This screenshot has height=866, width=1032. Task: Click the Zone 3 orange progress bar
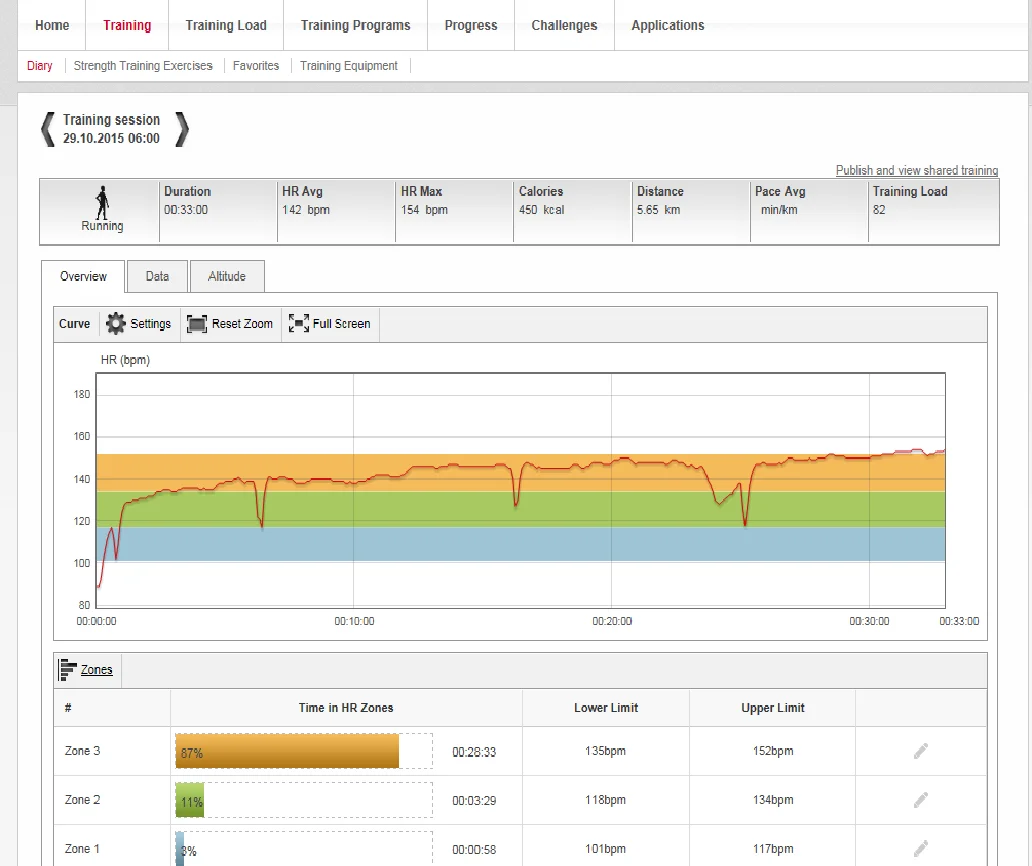click(287, 752)
